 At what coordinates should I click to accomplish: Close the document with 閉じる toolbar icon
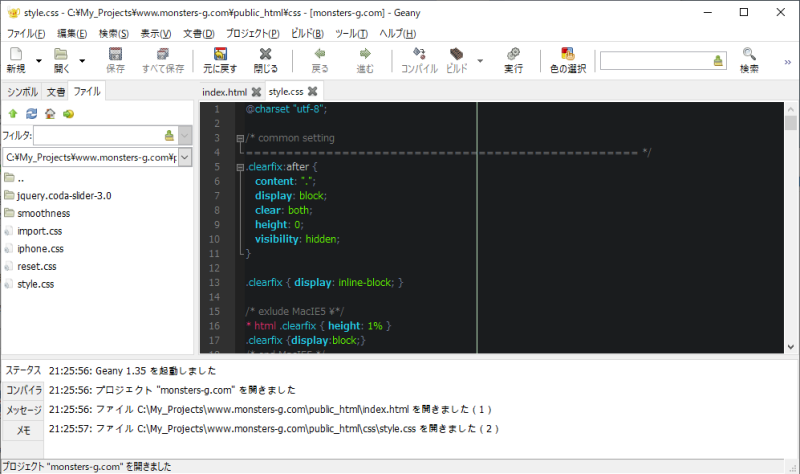click(x=265, y=60)
